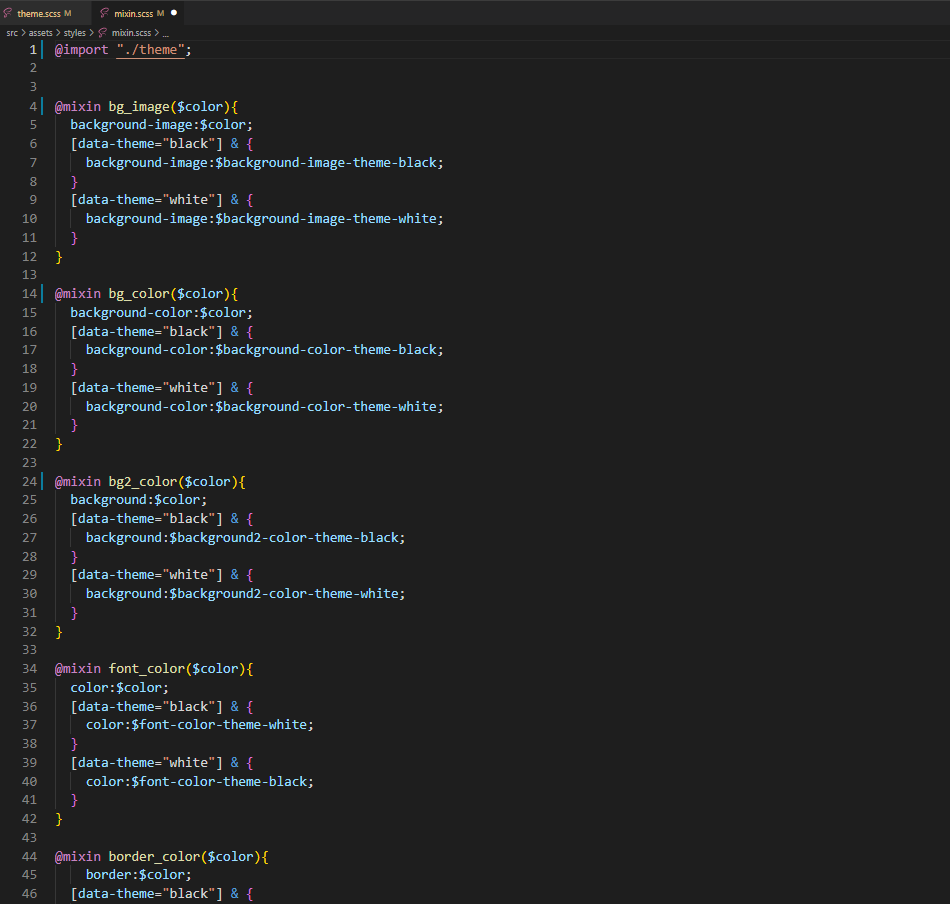Image resolution: width=950 pixels, height=904 pixels.
Task: Click the breadcrumb ellipsis symbol item
Action: [x=165, y=33]
